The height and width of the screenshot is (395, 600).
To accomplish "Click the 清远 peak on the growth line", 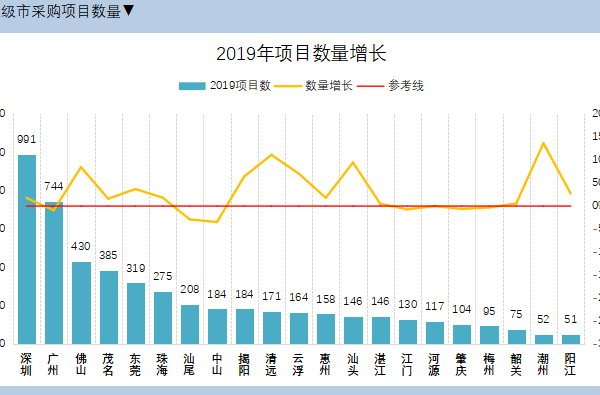I will point(271,155).
